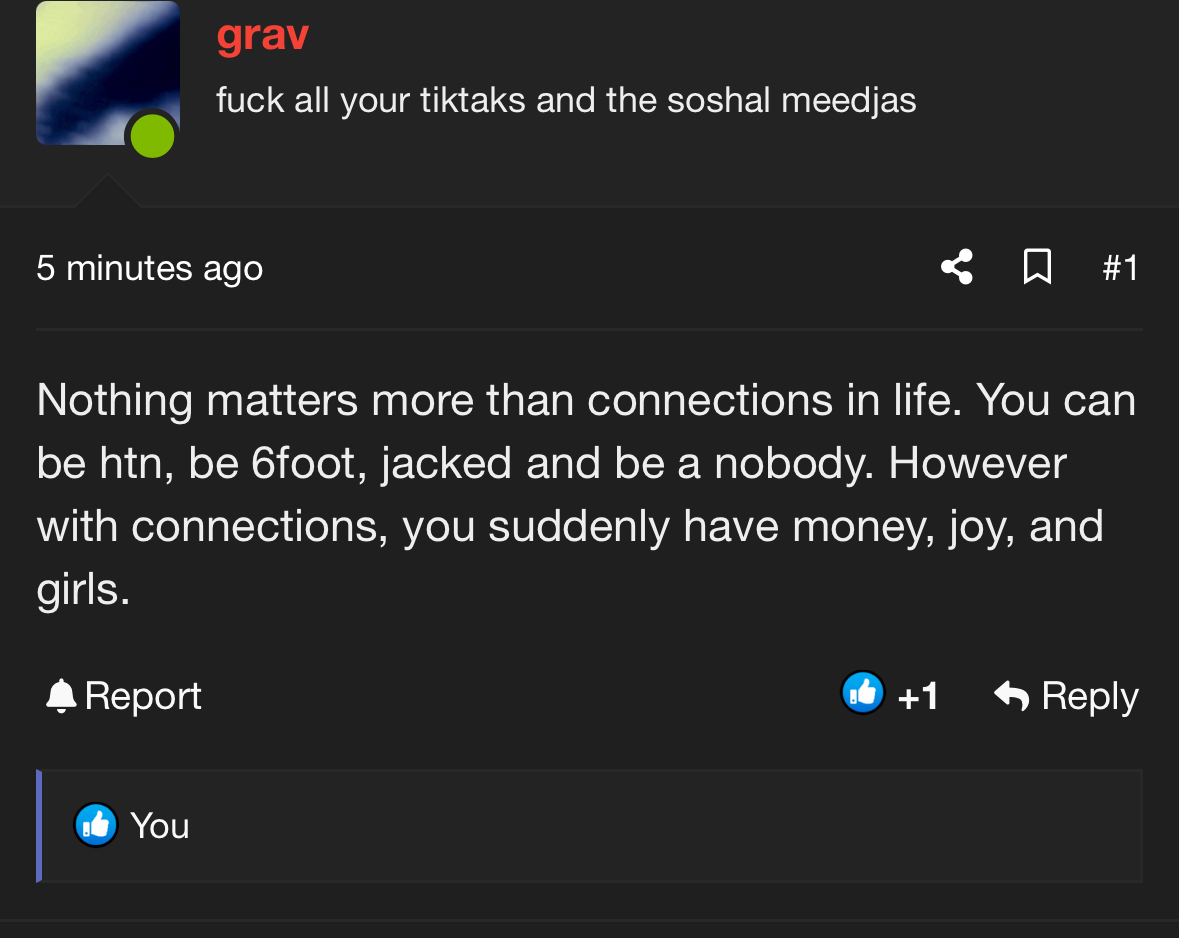Image resolution: width=1179 pixels, height=938 pixels.
Task: Toggle your like via the +1 label
Action: tap(918, 697)
